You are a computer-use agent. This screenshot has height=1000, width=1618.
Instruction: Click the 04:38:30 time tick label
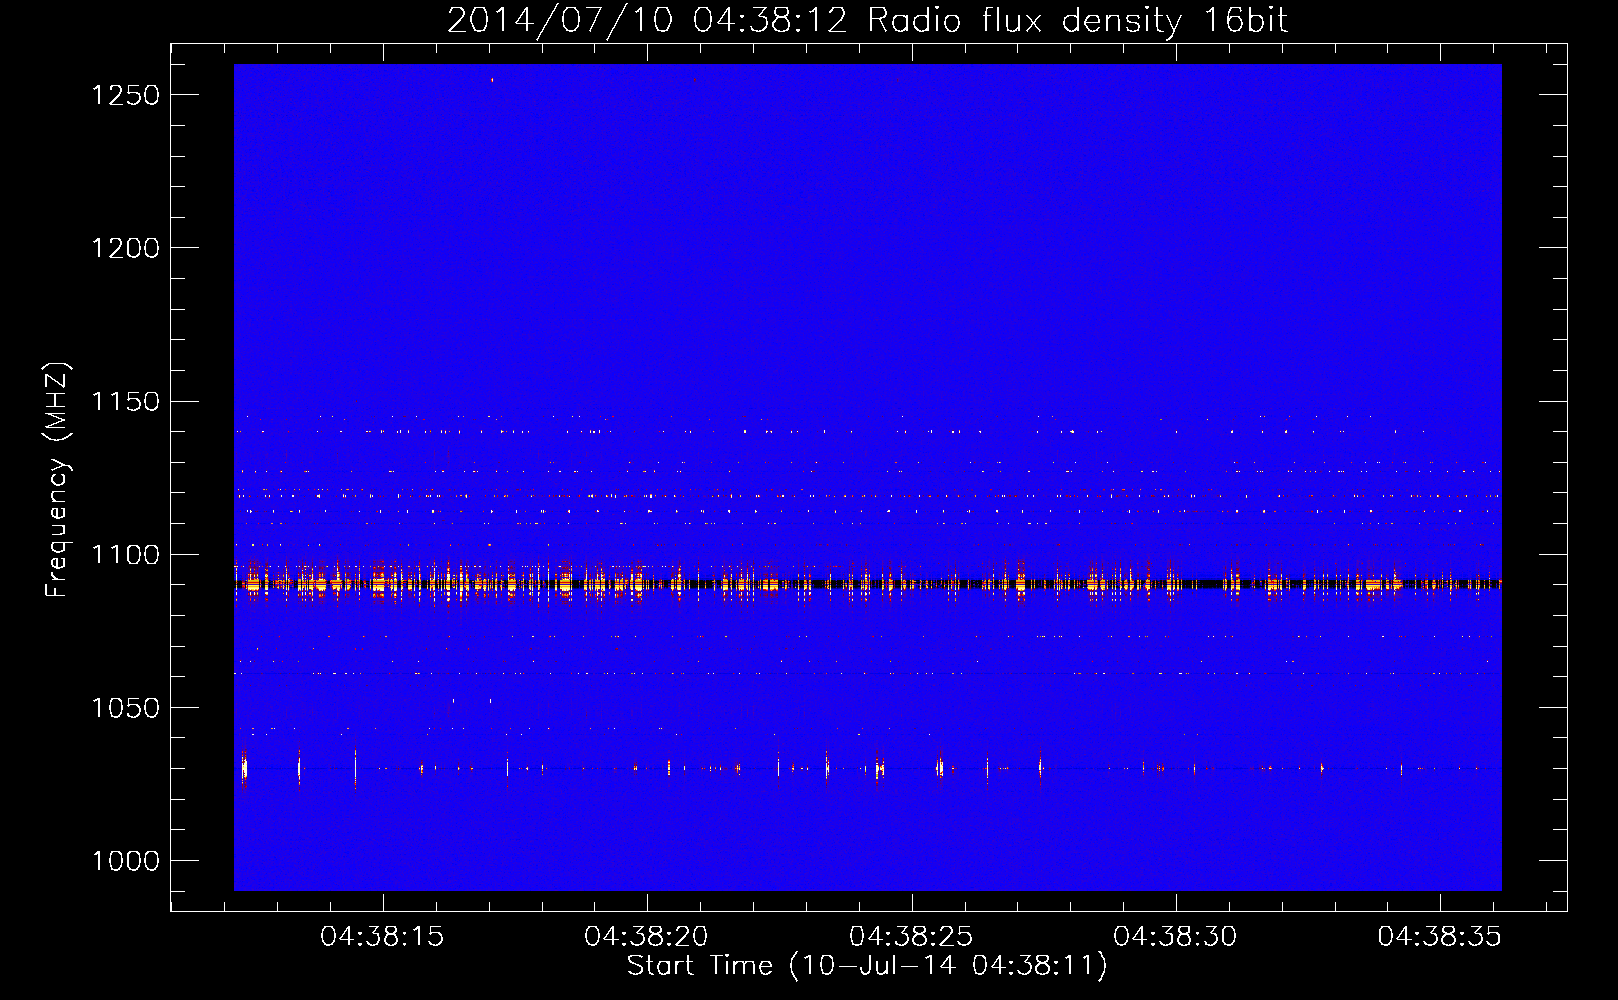coord(1175,937)
